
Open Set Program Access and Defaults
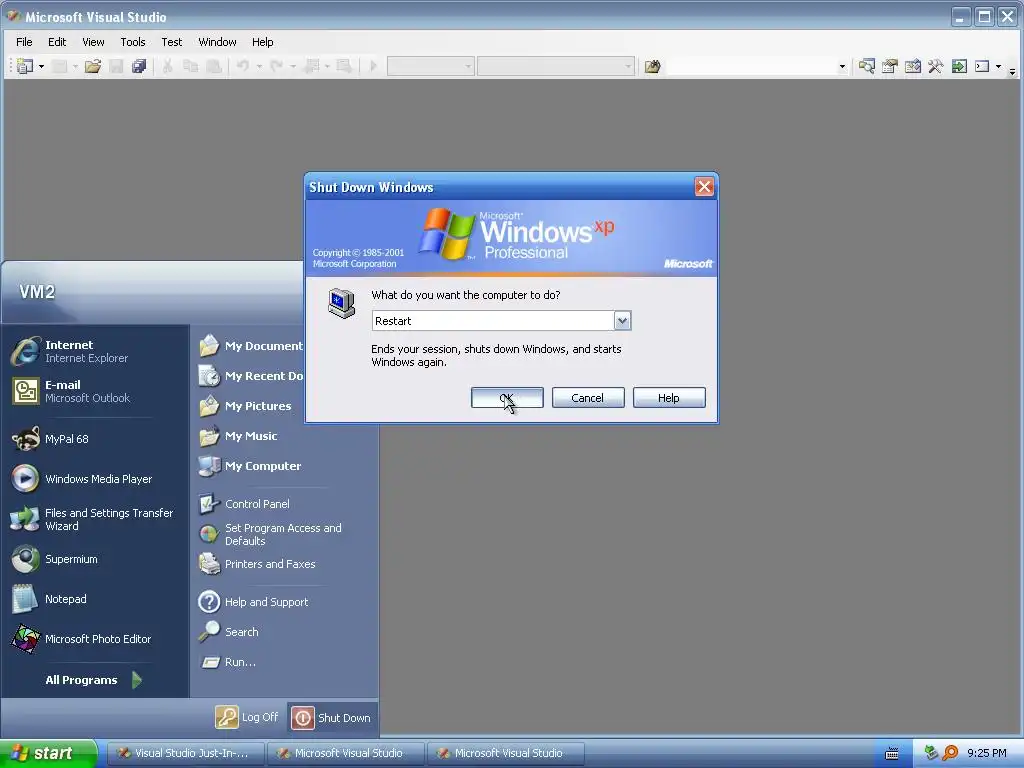(x=282, y=534)
